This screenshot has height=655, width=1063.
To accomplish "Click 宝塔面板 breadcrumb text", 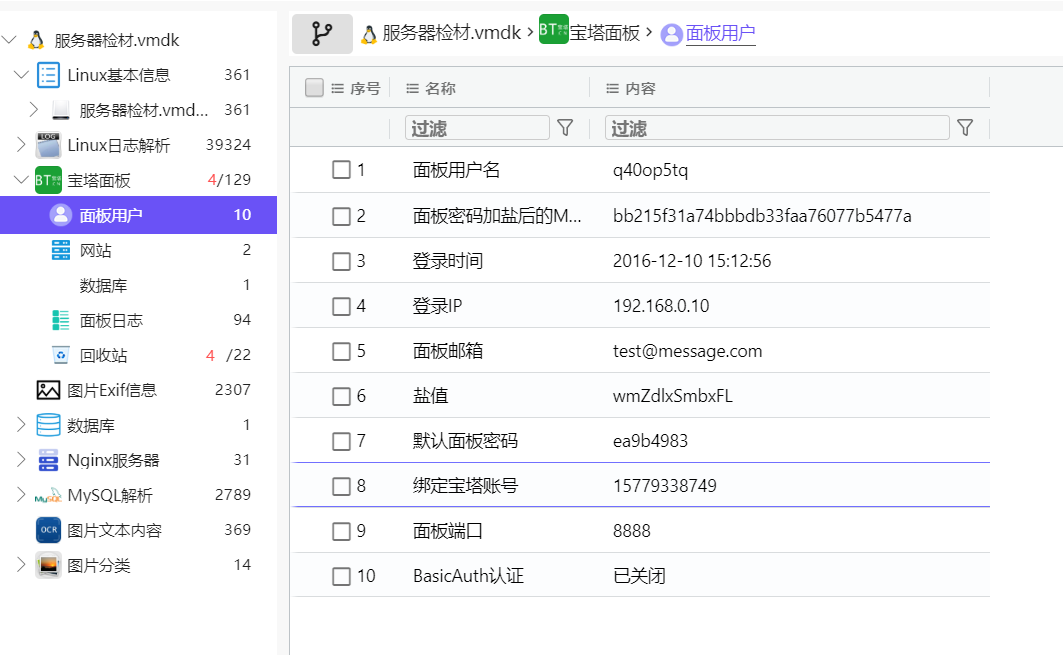I will 605,33.
